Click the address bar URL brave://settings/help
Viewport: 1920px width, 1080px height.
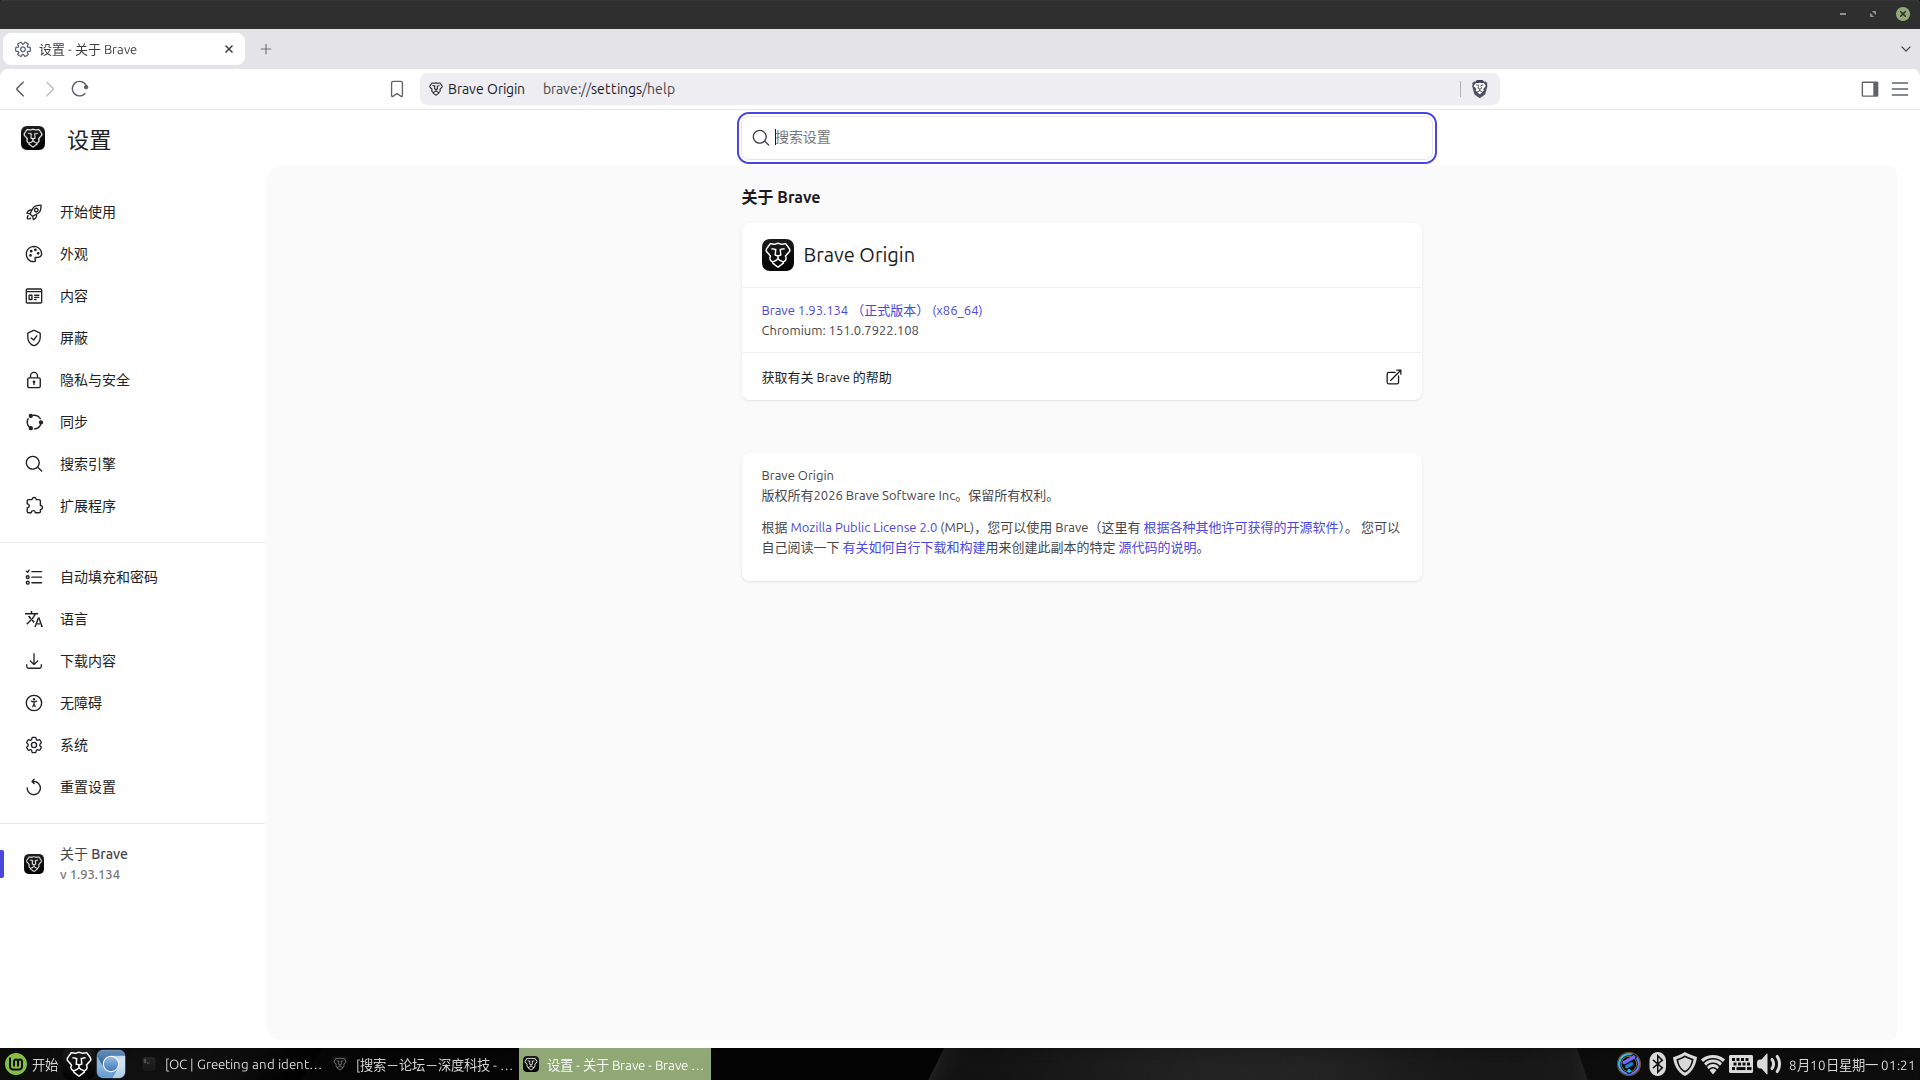click(609, 89)
